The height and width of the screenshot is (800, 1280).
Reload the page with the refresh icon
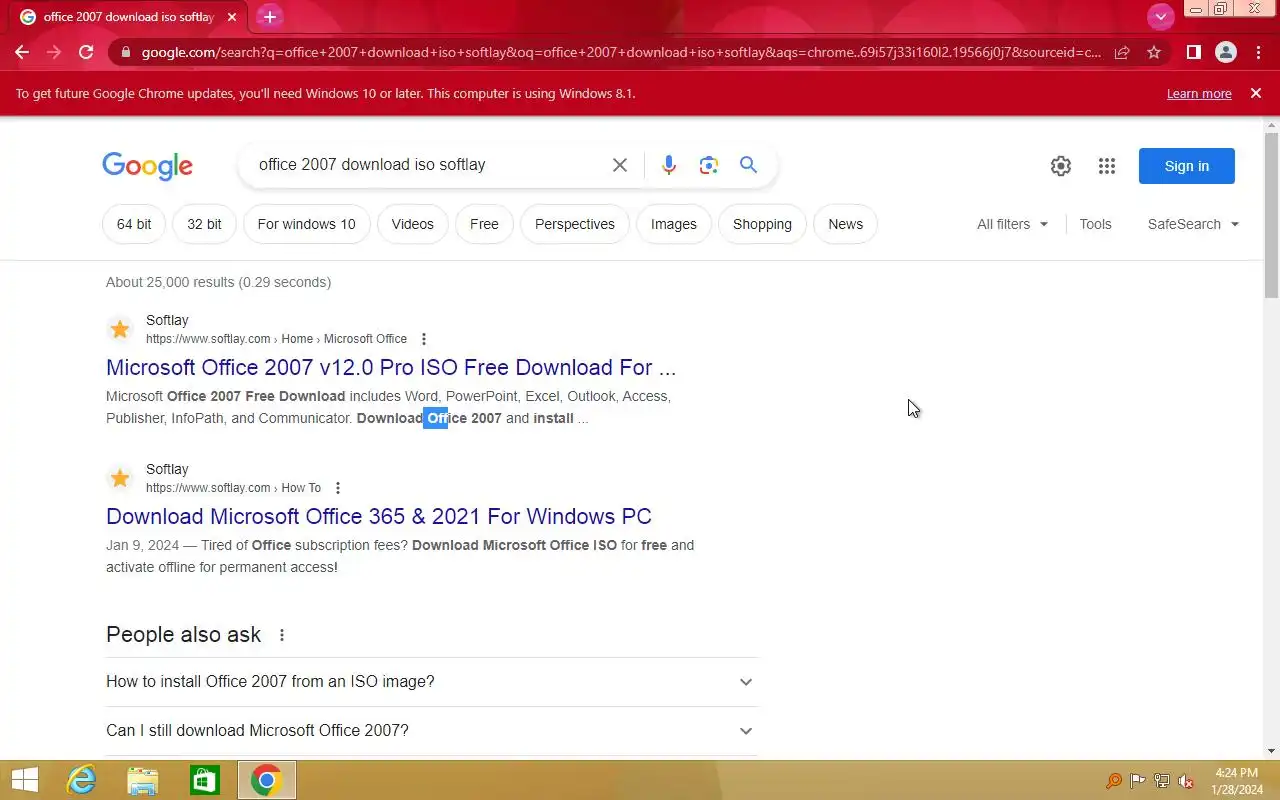86,52
